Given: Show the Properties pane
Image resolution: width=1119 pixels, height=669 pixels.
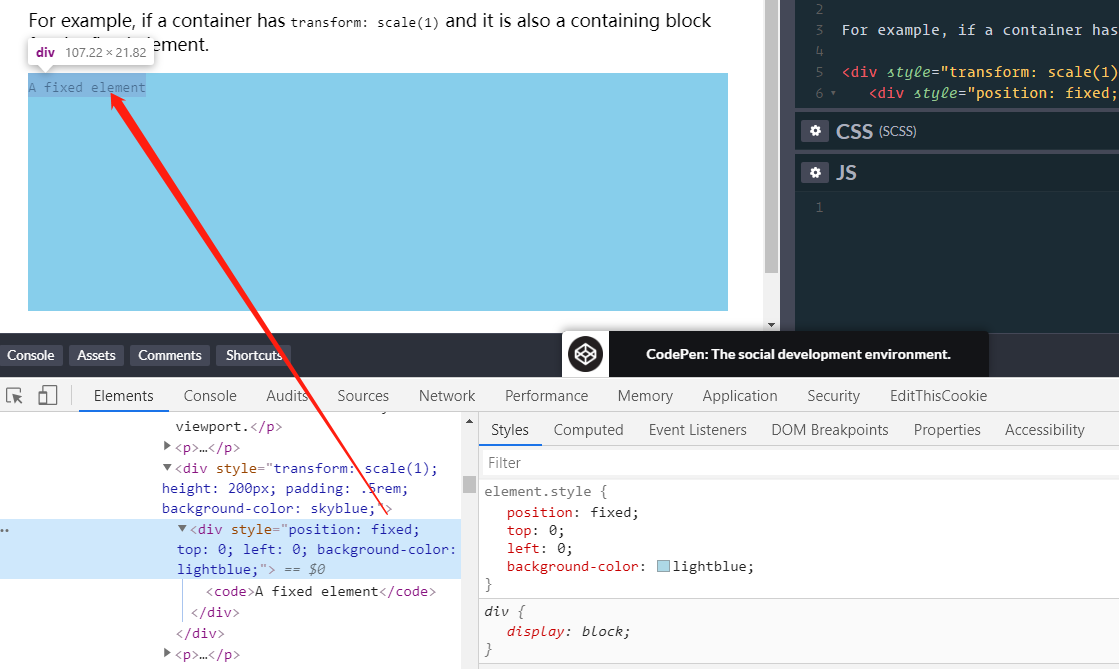Looking at the screenshot, I should click(x=947, y=430).
